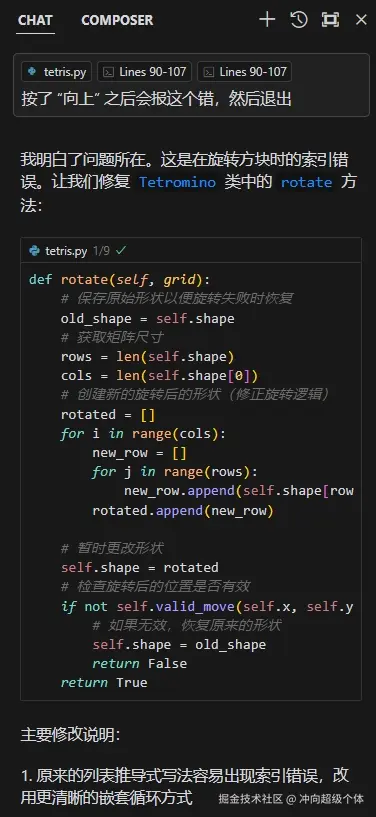The height and width of the screenshot is (817, 376).
Task: Click terminal icon on first Lines 90-107 chip
Action: tap(108, 72)
